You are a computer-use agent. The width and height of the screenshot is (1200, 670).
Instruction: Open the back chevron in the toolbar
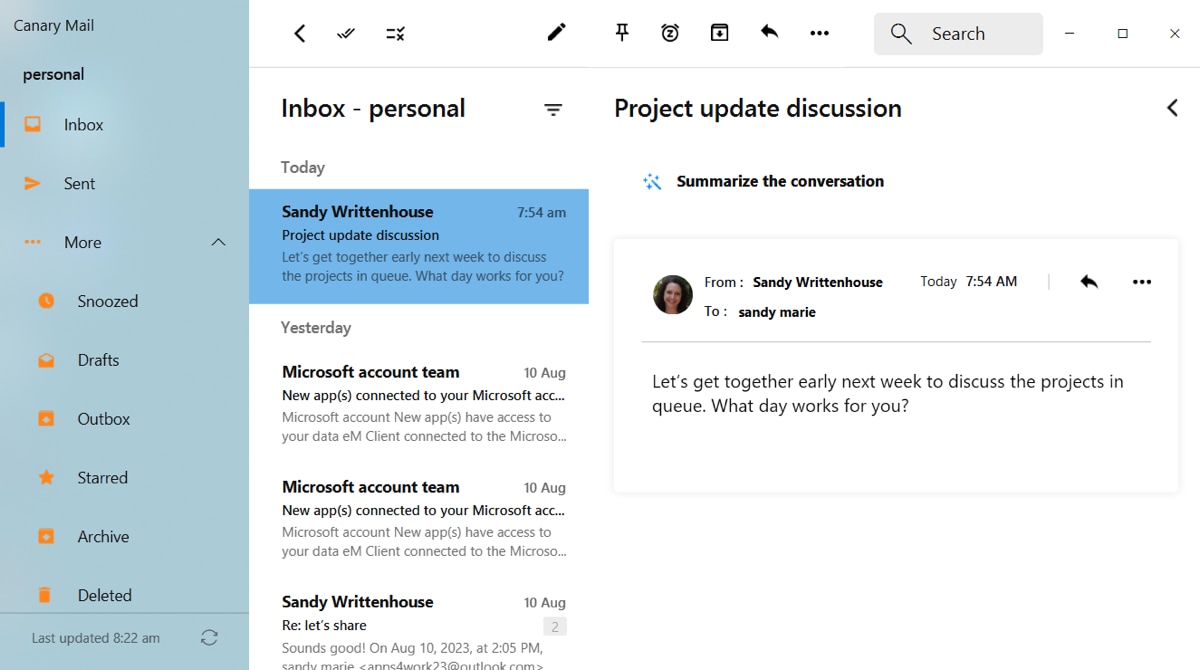(x=299, y=32)
